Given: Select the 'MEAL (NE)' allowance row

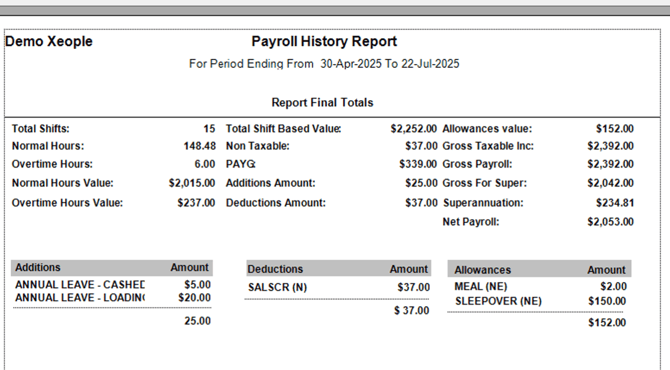Looking at the screenshot, I should pyautogui.click(x=481, y=286).
